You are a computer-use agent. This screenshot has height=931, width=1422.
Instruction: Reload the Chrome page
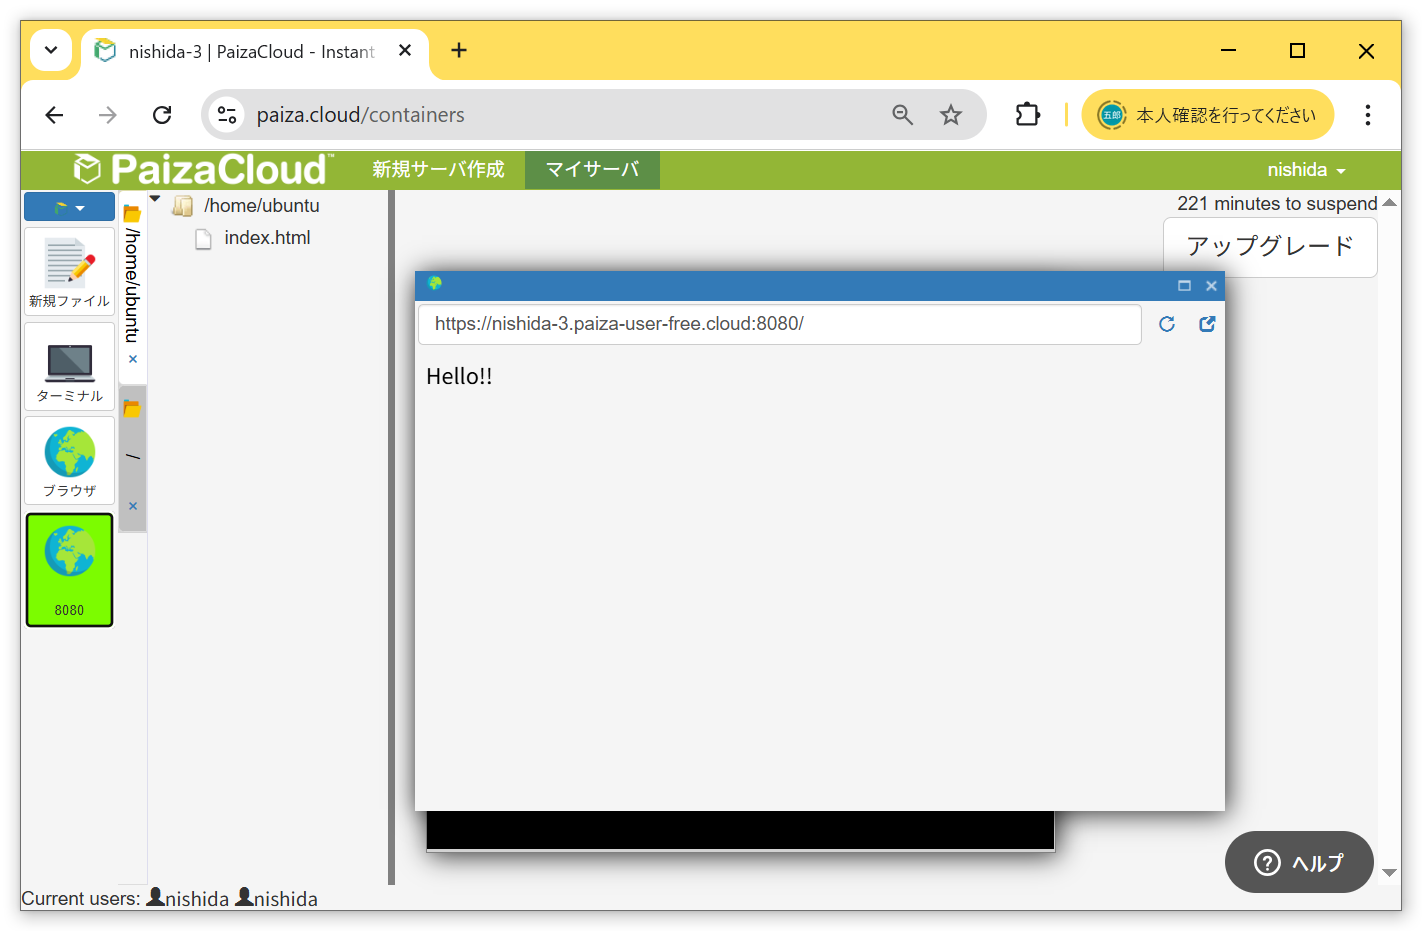pyautogui.click(x=162, y=115)
